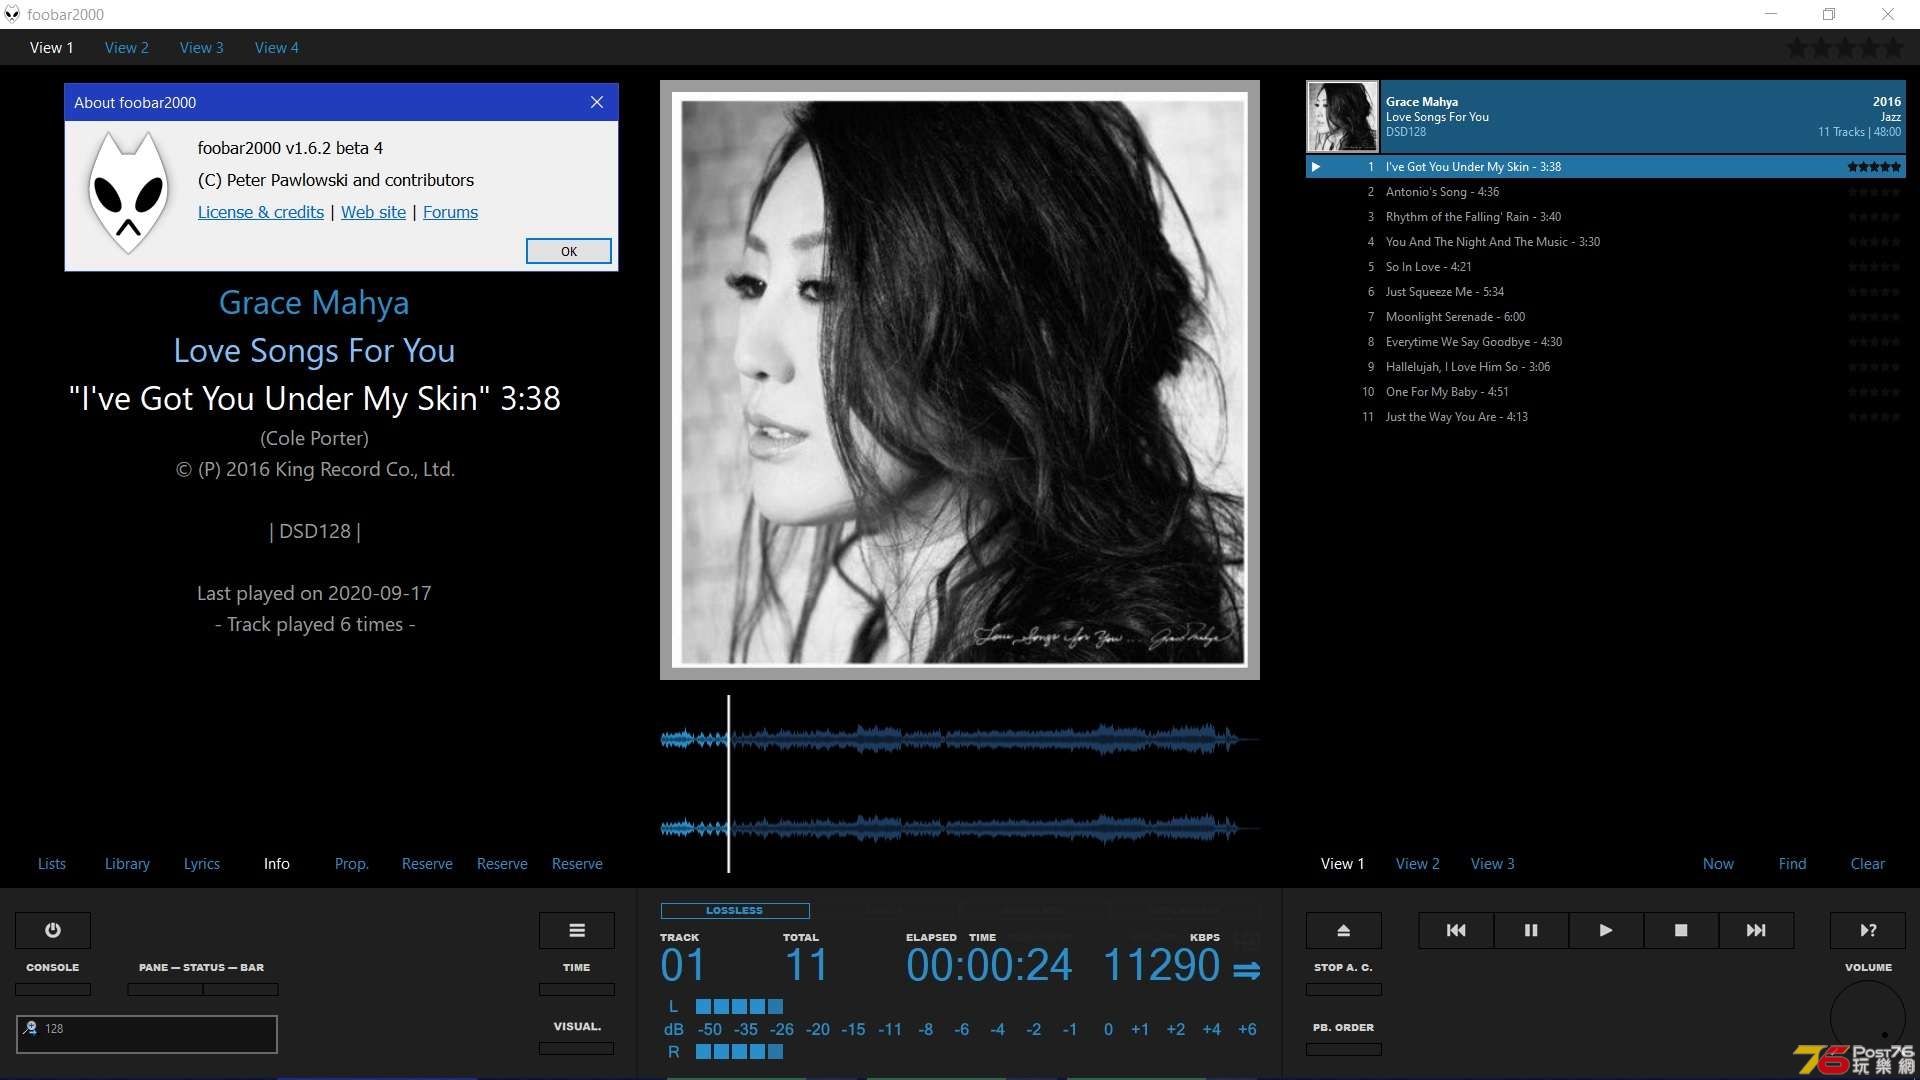
Task: Click the Find playlist button
Action: coord(1792,863)
